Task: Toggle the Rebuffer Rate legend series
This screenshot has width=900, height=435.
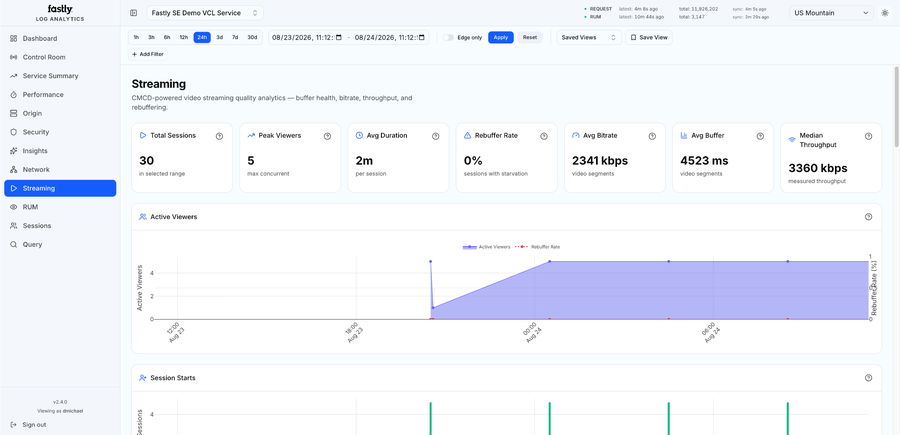Action: pos(537,247)
